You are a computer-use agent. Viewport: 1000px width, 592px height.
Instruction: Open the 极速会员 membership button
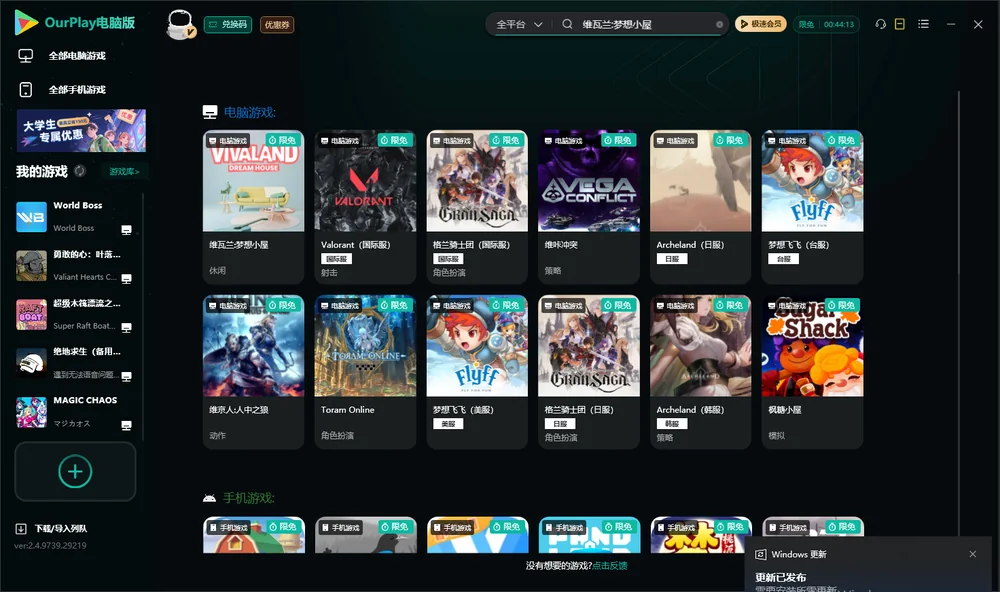click(x=761, y=24)
